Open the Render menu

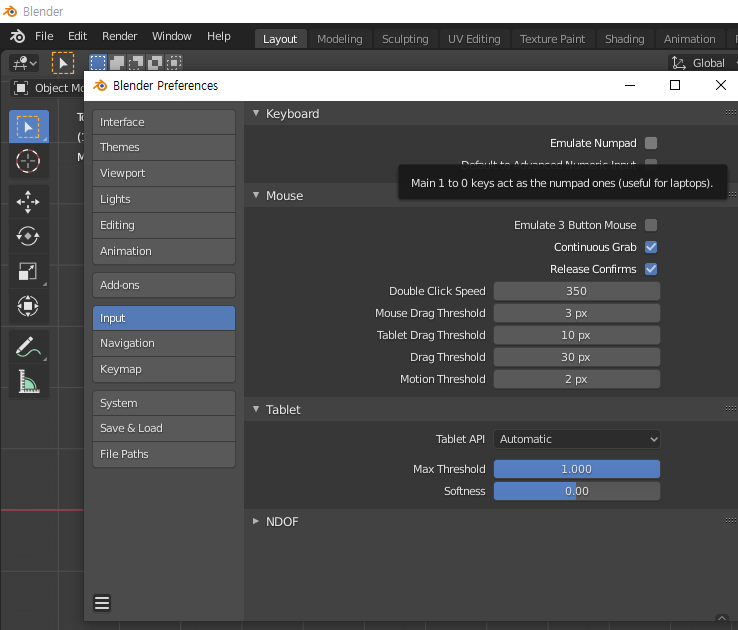coord(120,36)
